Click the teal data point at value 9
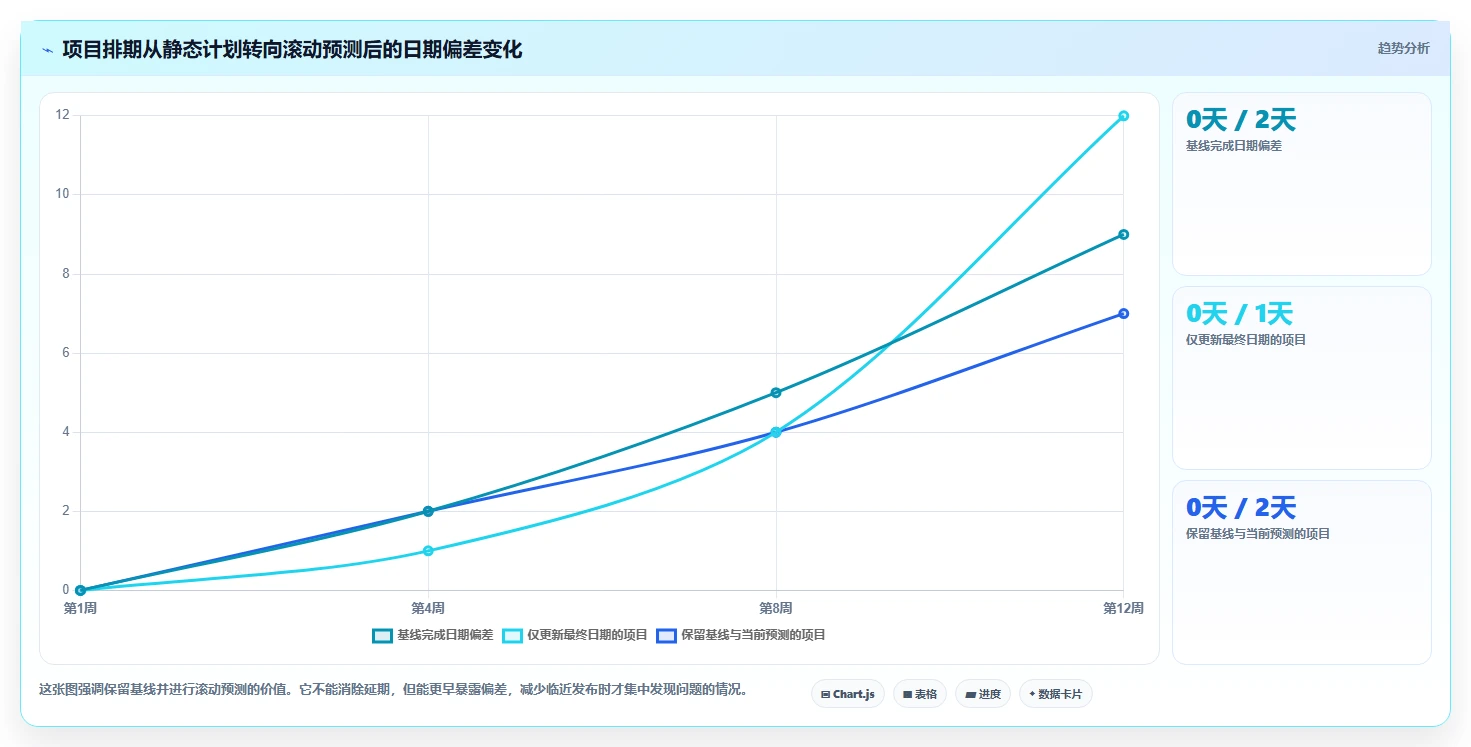The width and height of the screenshot is (1471, 747). coord(1123,235)
